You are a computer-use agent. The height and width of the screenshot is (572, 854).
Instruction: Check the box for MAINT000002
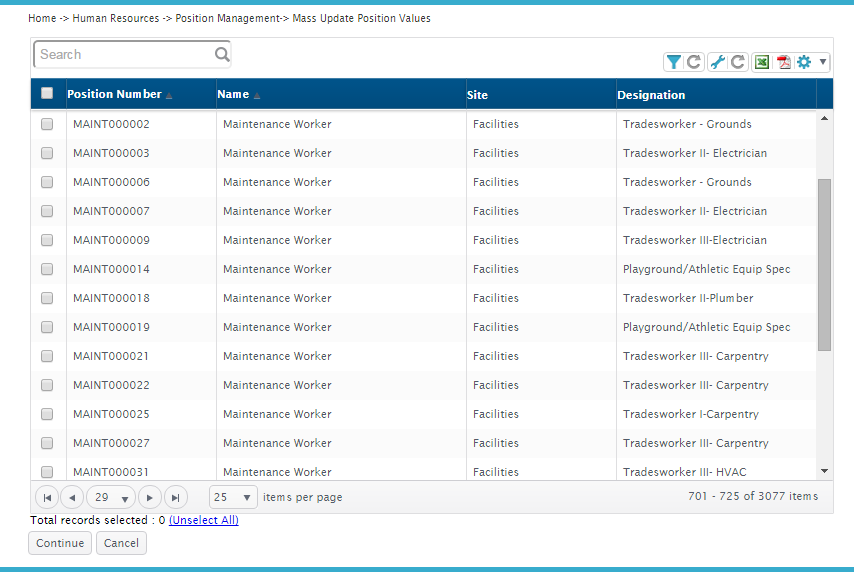47,125
